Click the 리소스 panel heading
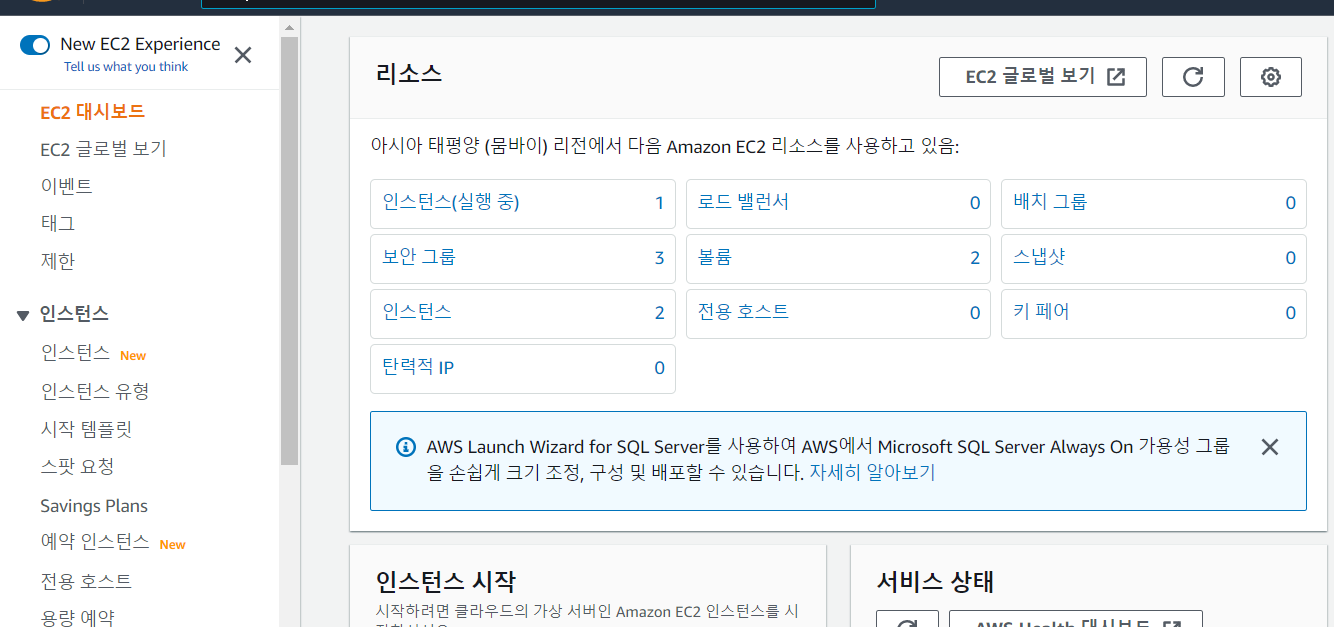Viewport: 1334px width, 627px height. click(409, 73)
